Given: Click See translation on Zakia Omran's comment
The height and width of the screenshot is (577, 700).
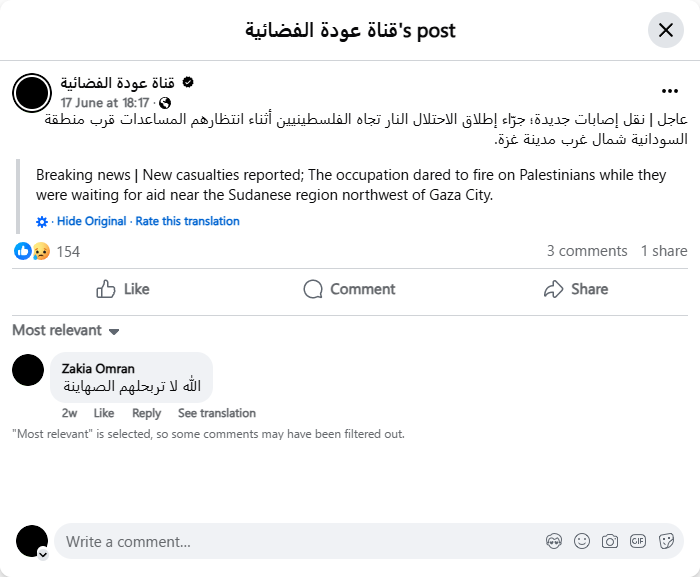Looking at the screenshot, I should (x=217, y=413).
